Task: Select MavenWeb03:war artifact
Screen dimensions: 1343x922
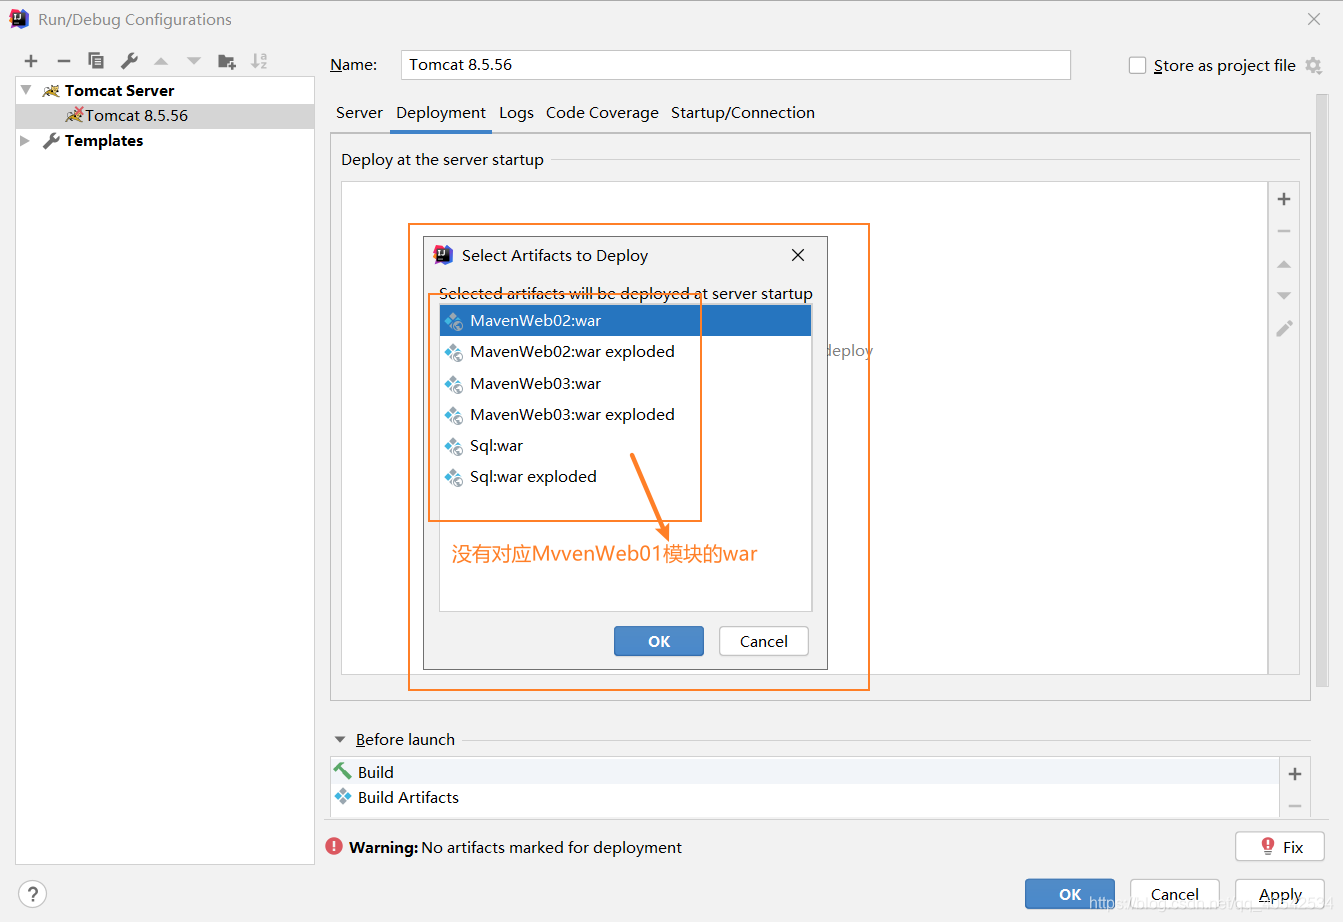Action: pyautogui.click(x=625, y=384)
